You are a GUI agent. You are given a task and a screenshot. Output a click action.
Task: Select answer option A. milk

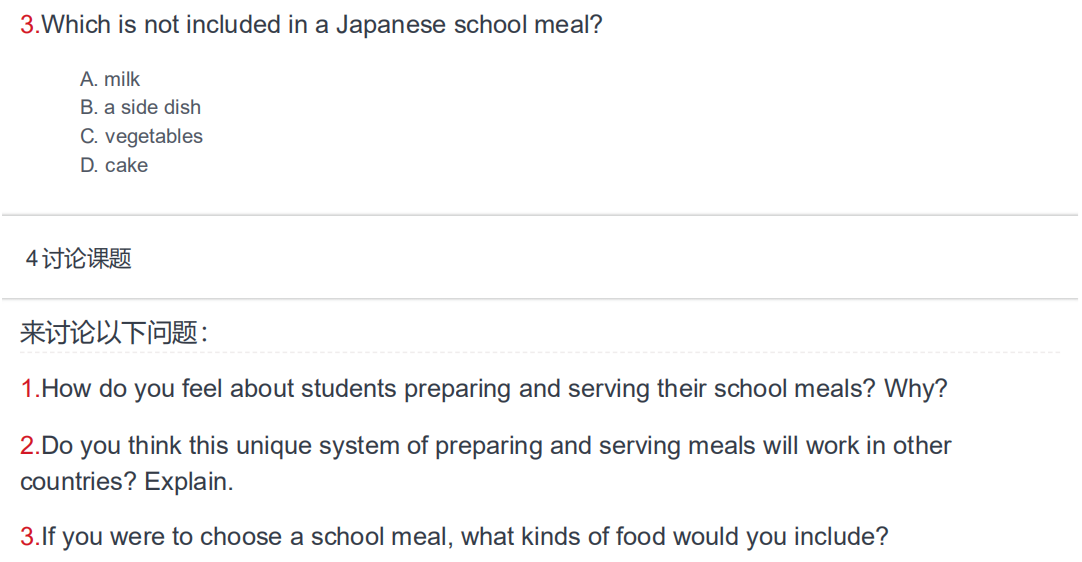tap(110, 79)
